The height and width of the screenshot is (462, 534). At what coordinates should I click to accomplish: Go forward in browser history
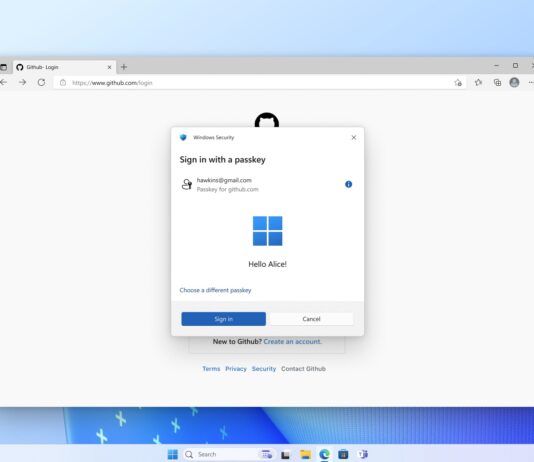(x=22, y=82)
